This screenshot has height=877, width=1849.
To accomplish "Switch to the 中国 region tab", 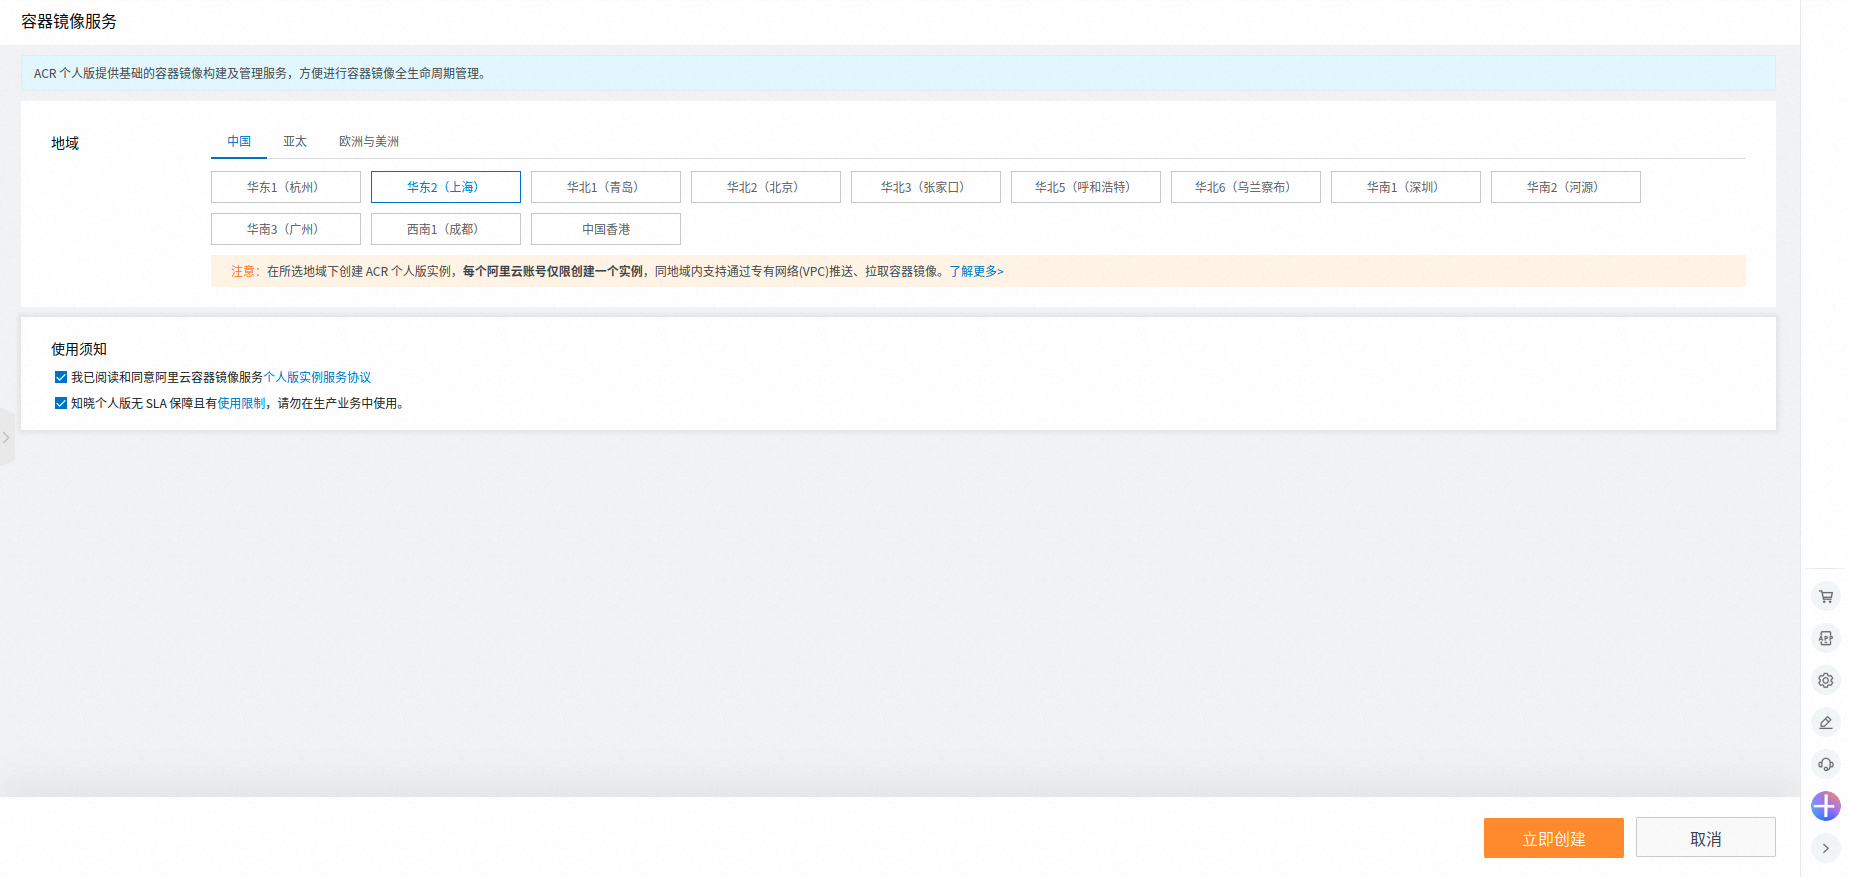I will click(239, 141).
